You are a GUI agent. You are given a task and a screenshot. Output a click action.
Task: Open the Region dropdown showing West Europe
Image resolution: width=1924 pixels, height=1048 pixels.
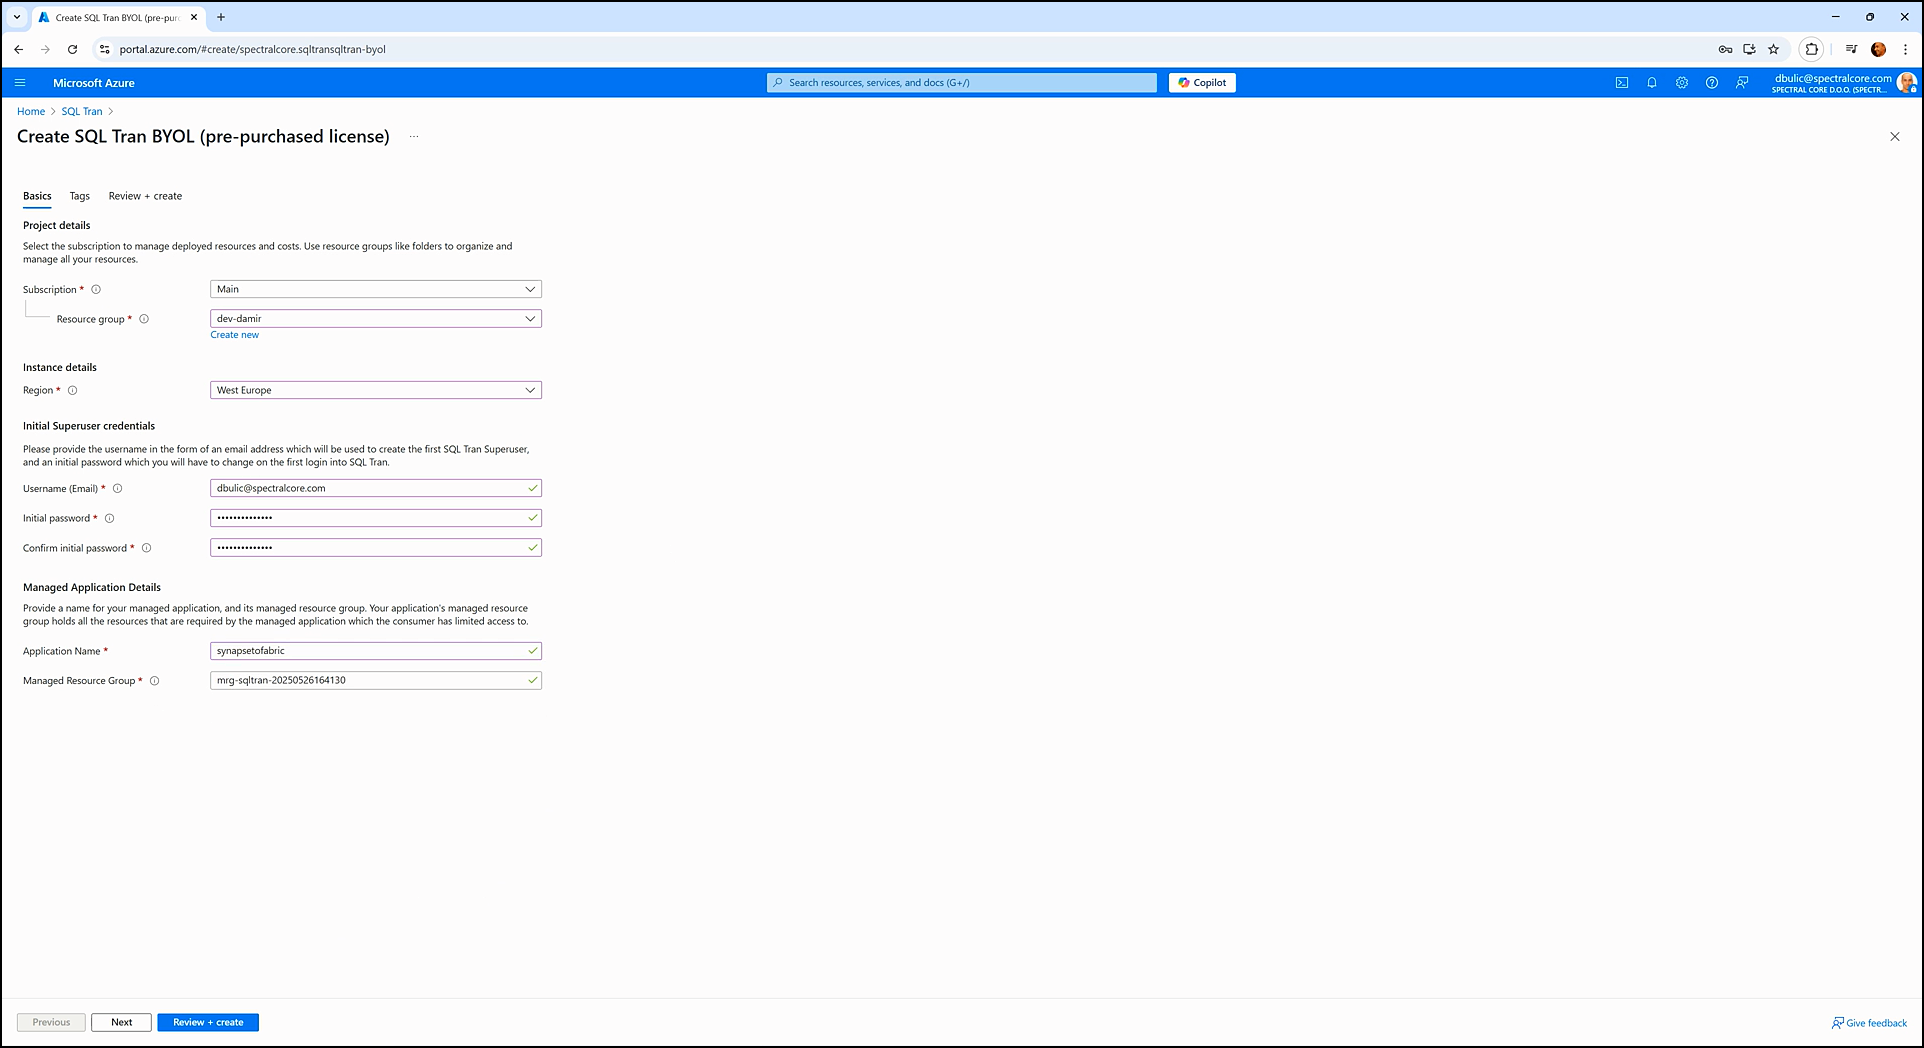click(376, 390)
